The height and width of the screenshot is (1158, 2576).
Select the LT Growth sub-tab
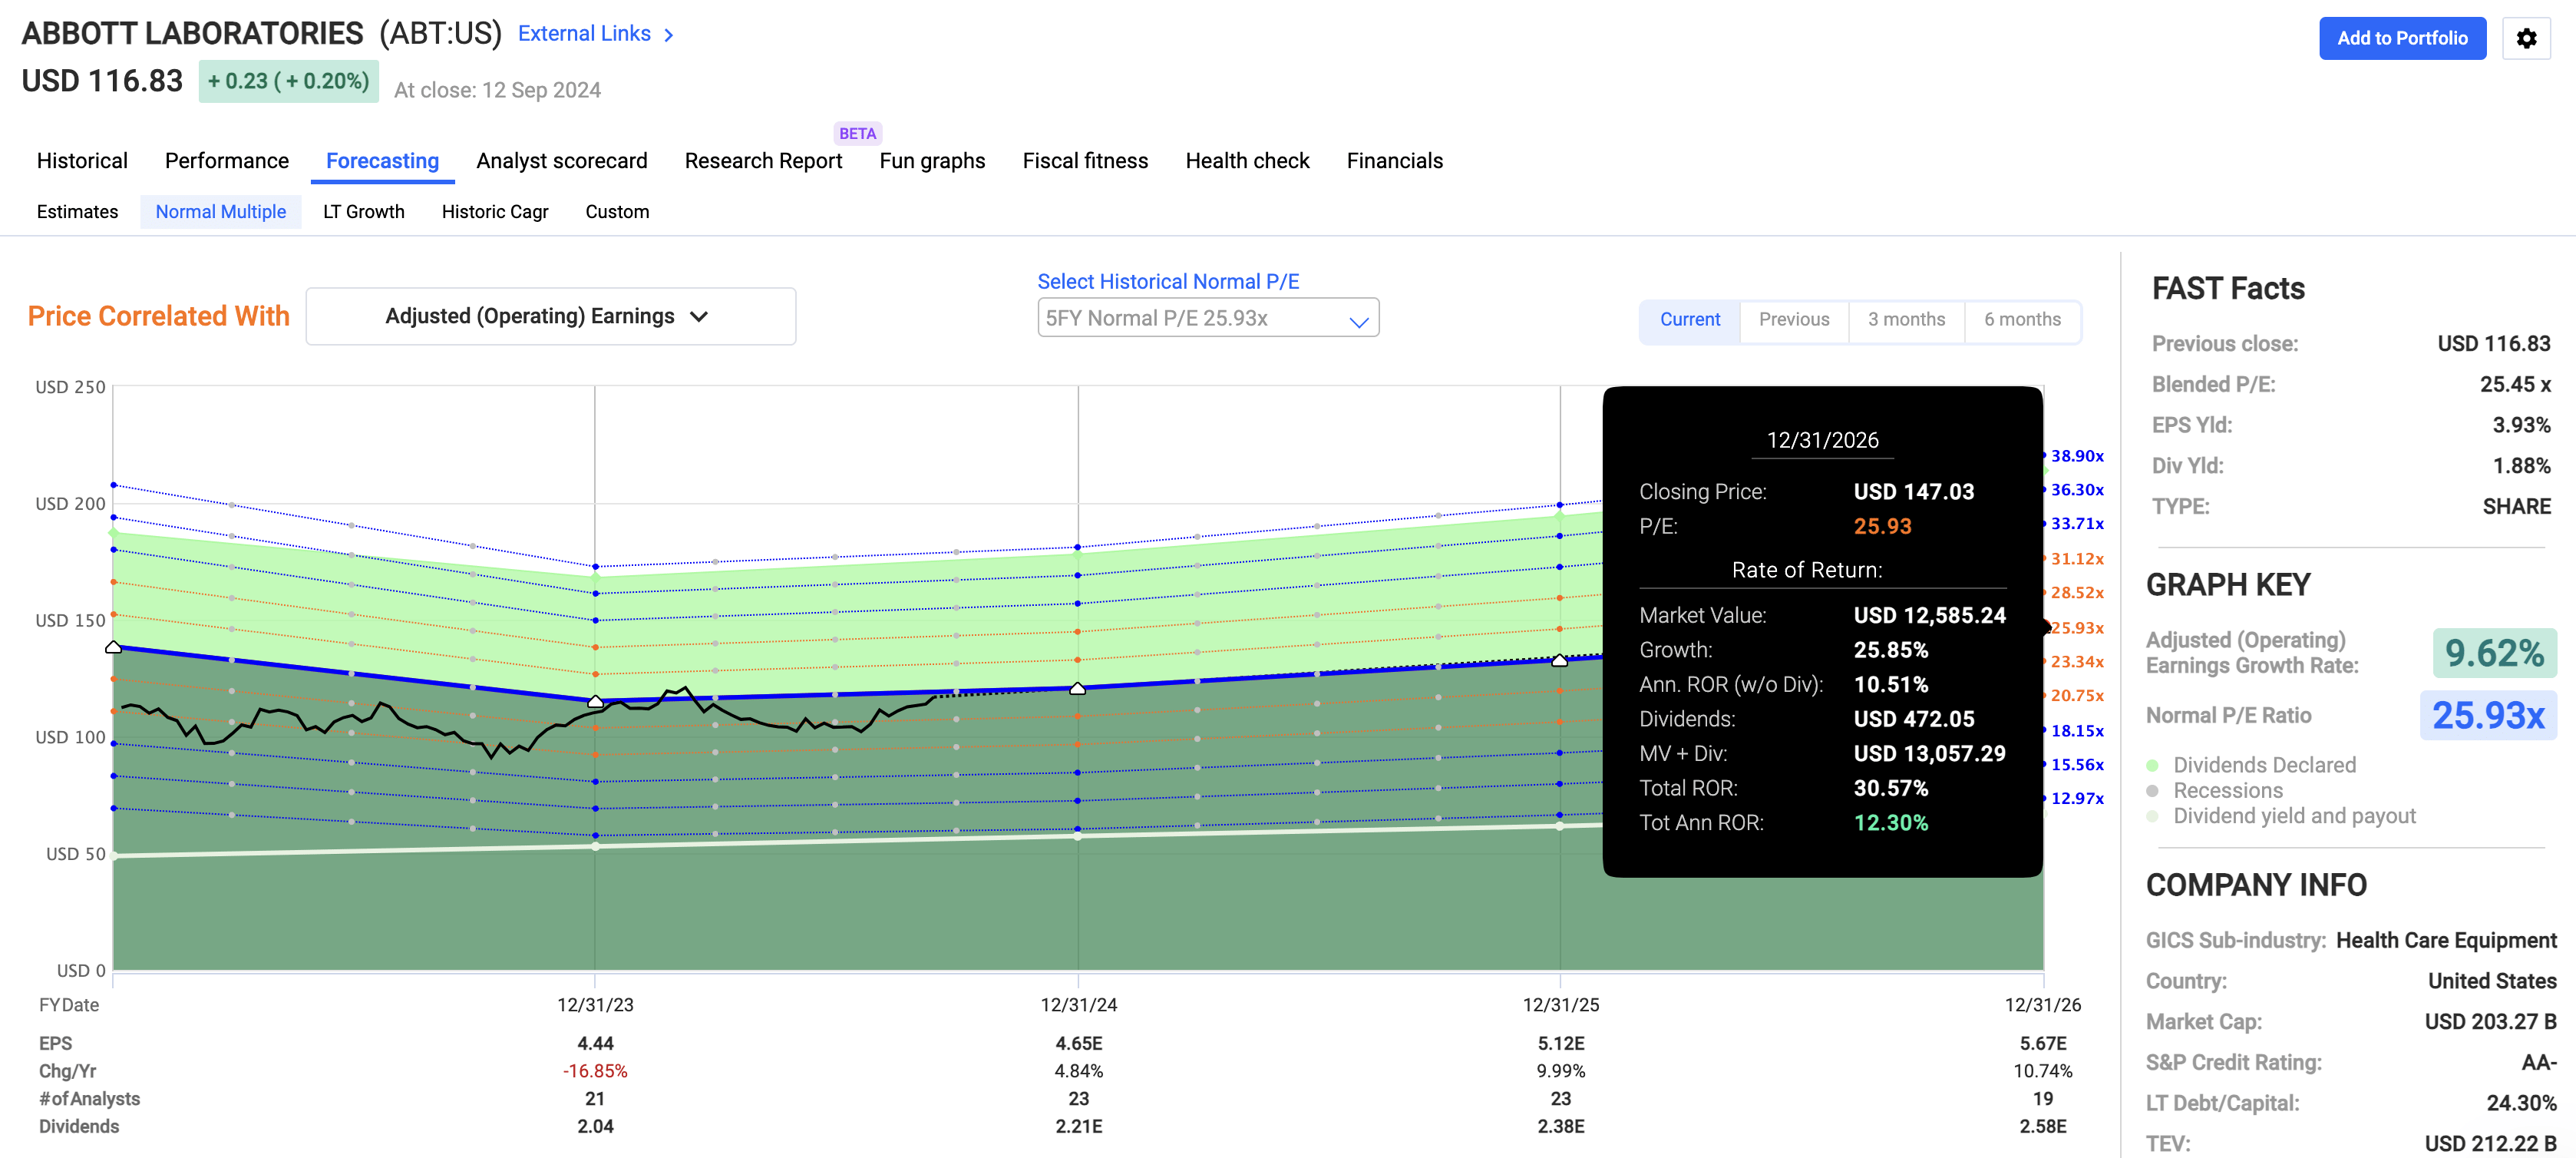363,212
